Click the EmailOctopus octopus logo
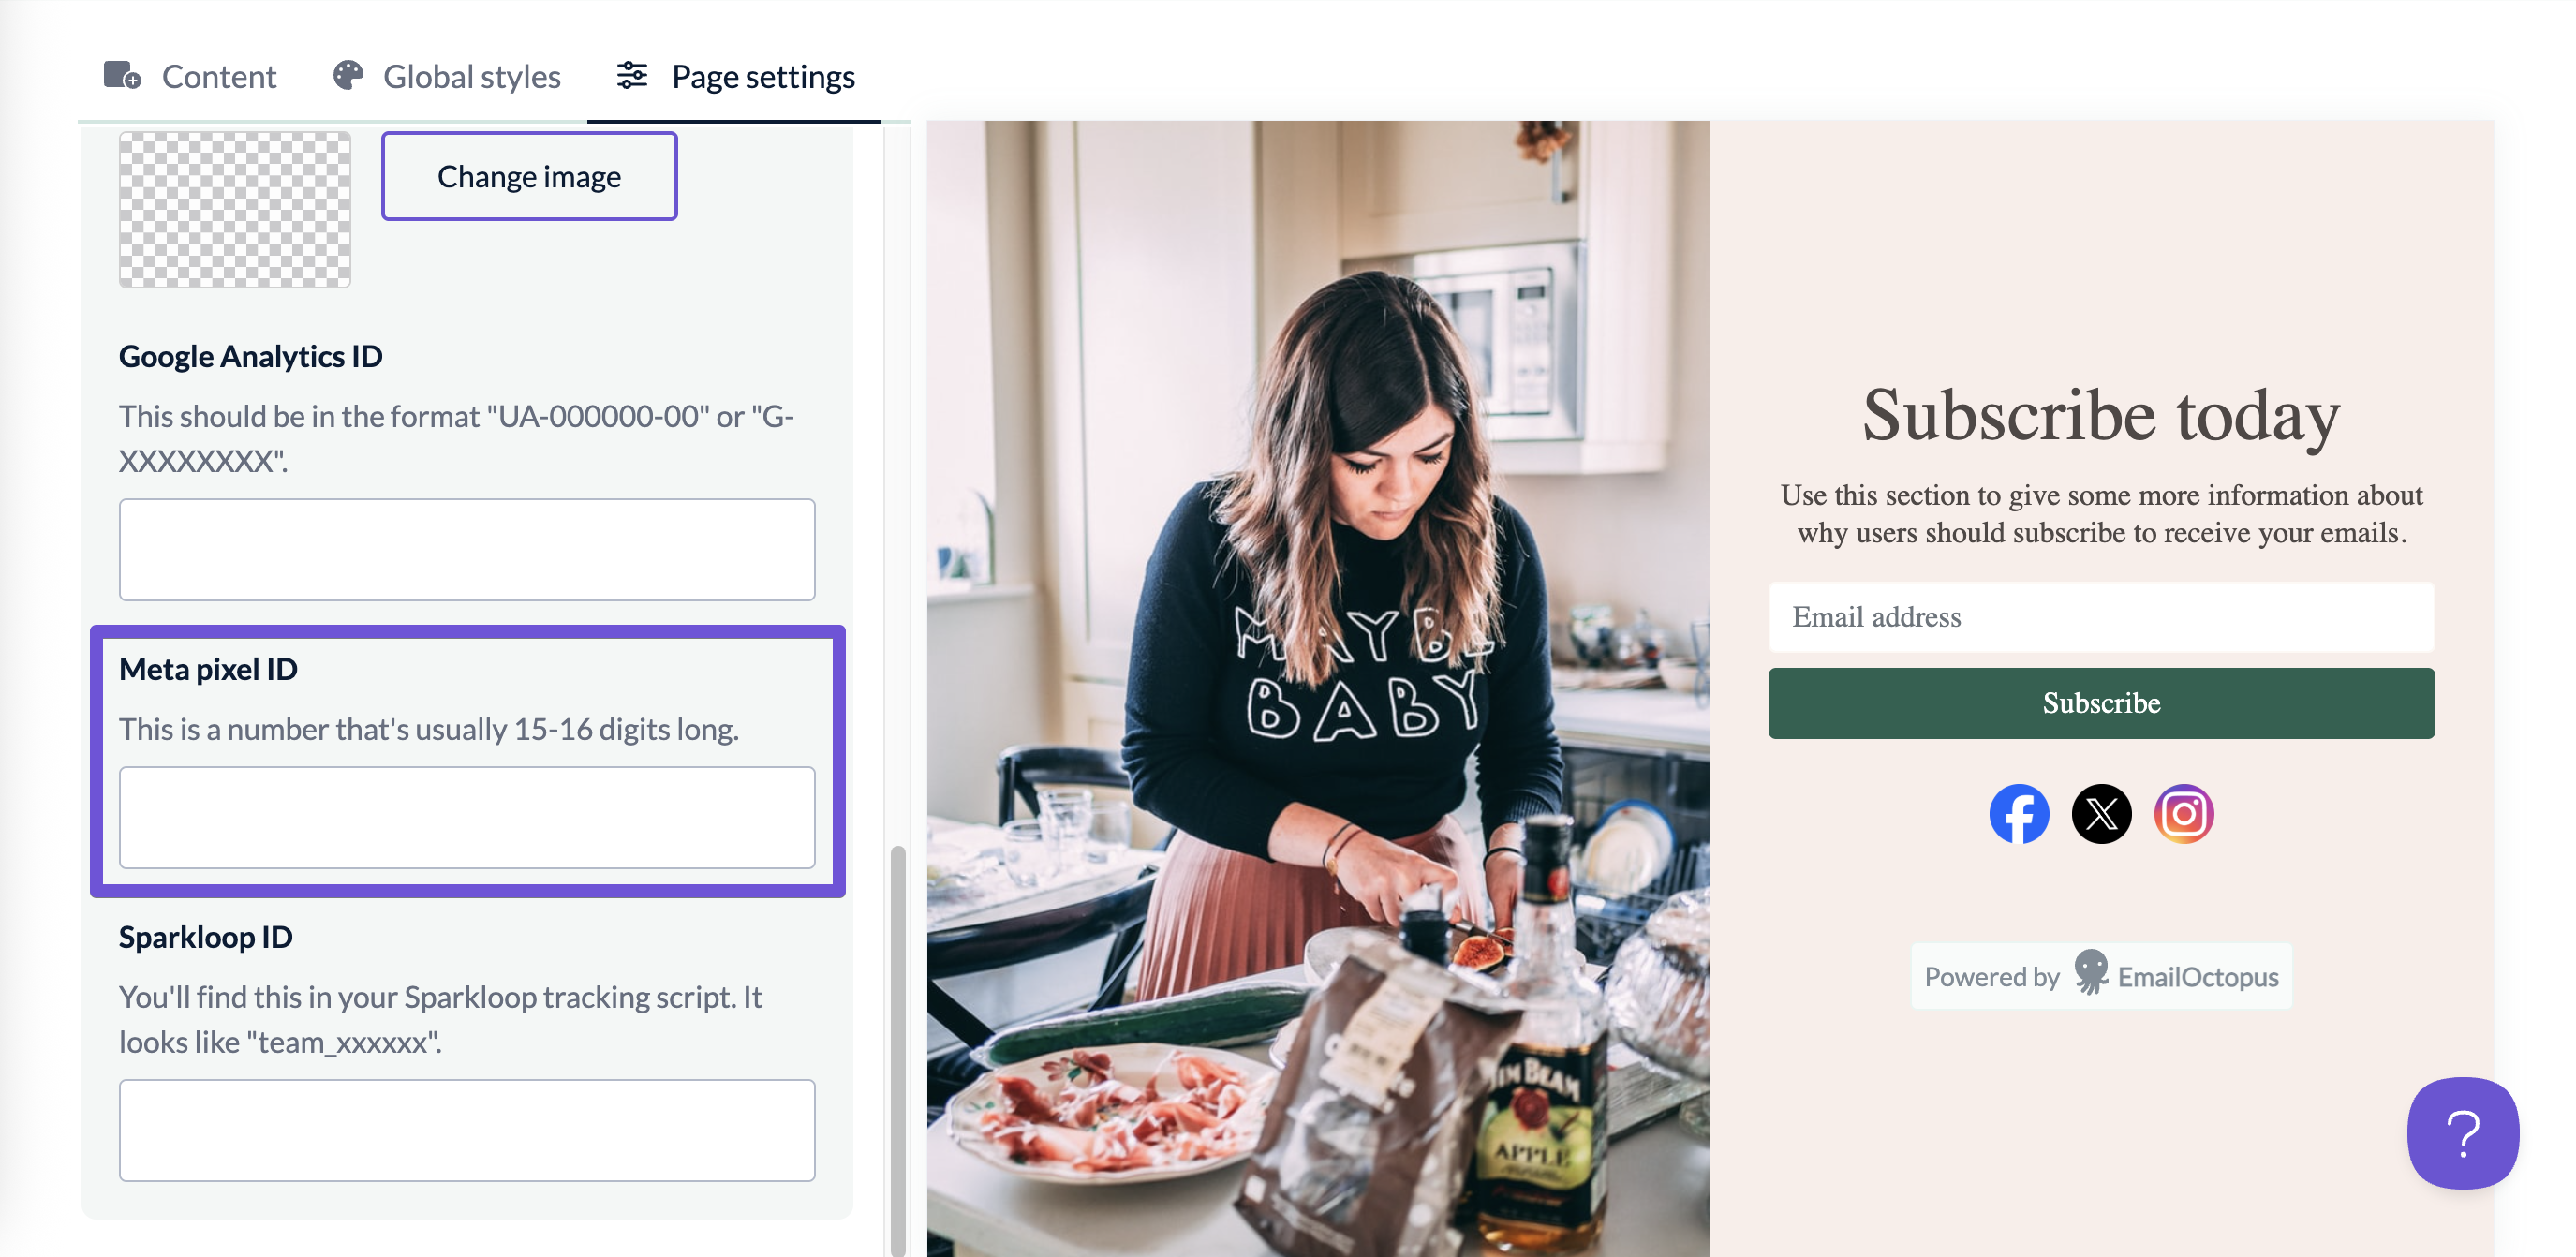 point(2090,972)
